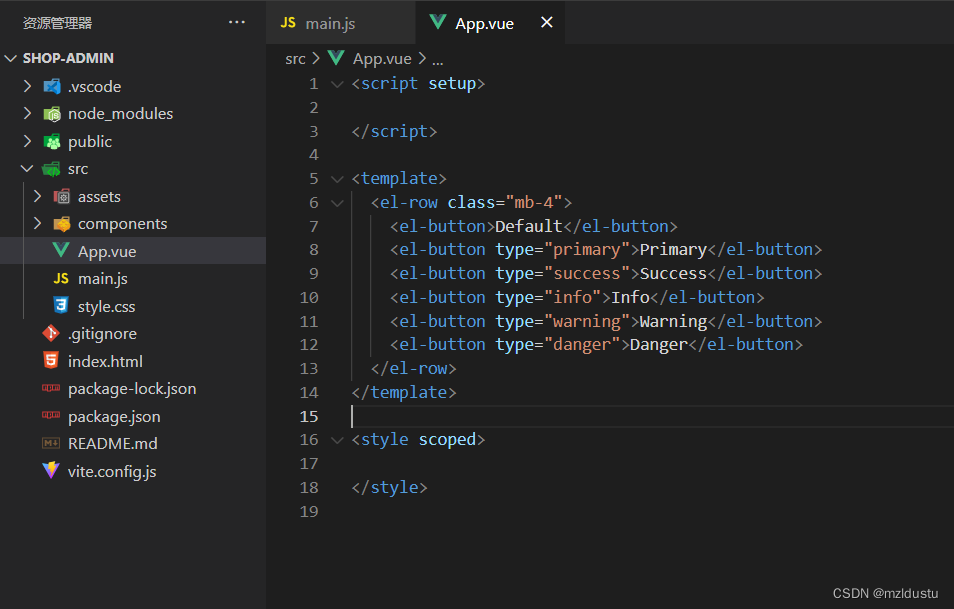Screen dimensions: 954x609
Task: Expand the node_modules folder chevron
Action: (x=27, y=113)
